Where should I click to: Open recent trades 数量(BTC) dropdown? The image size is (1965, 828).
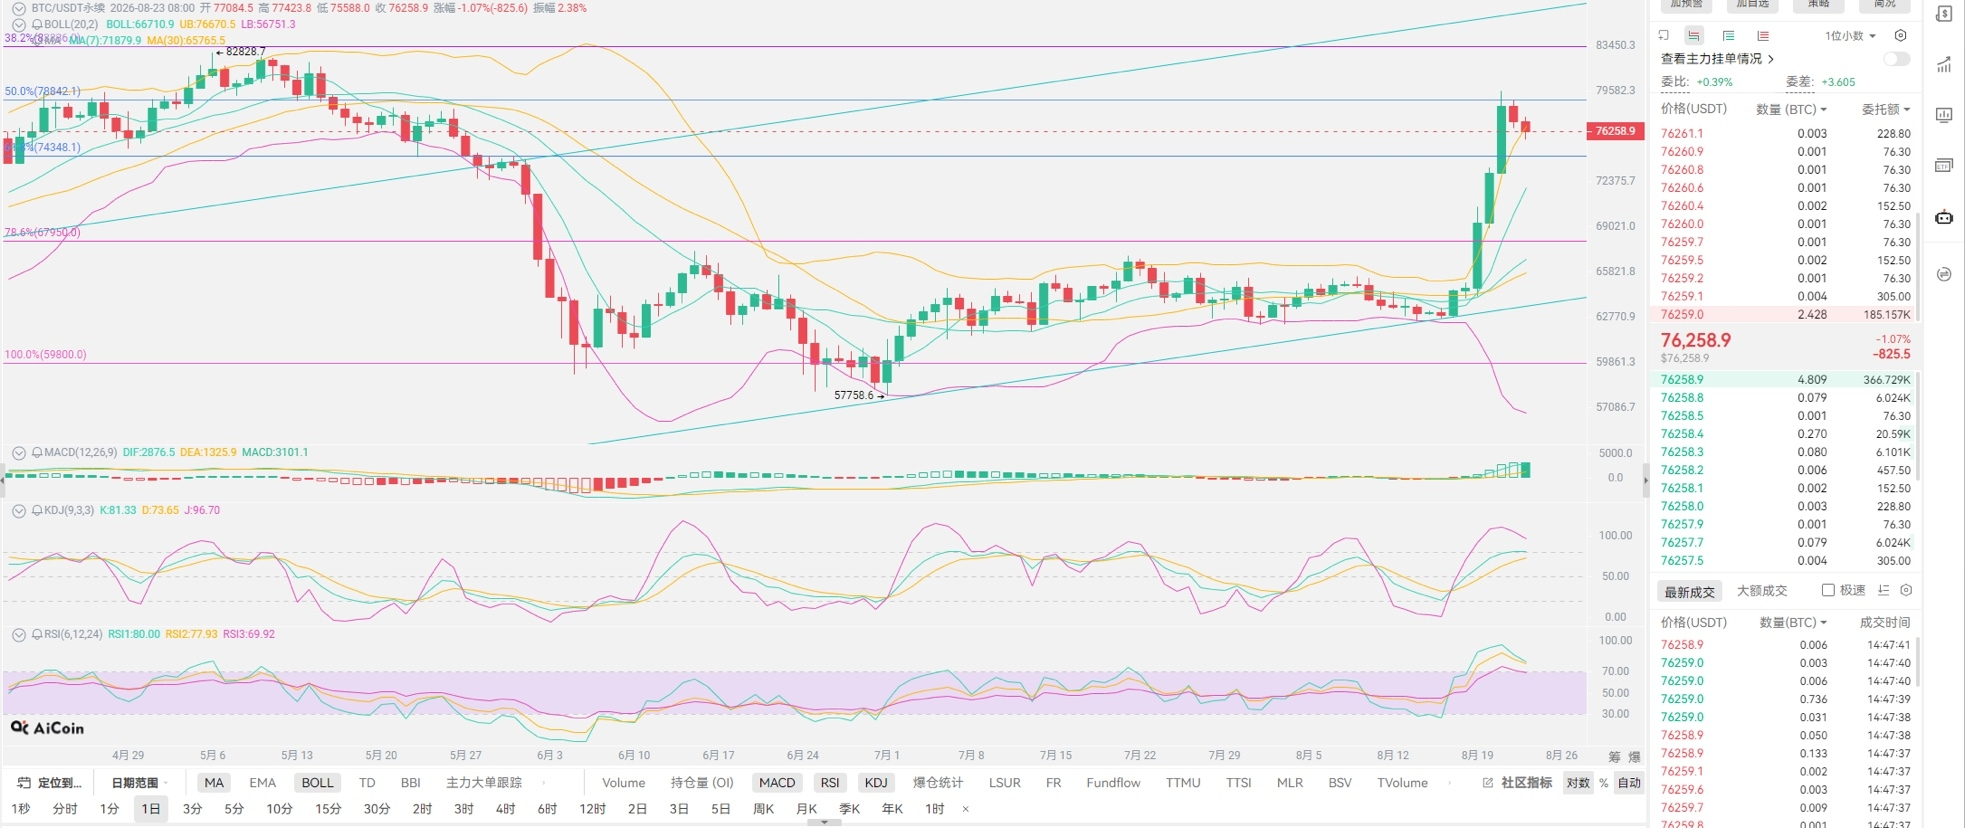[1793, 622]
